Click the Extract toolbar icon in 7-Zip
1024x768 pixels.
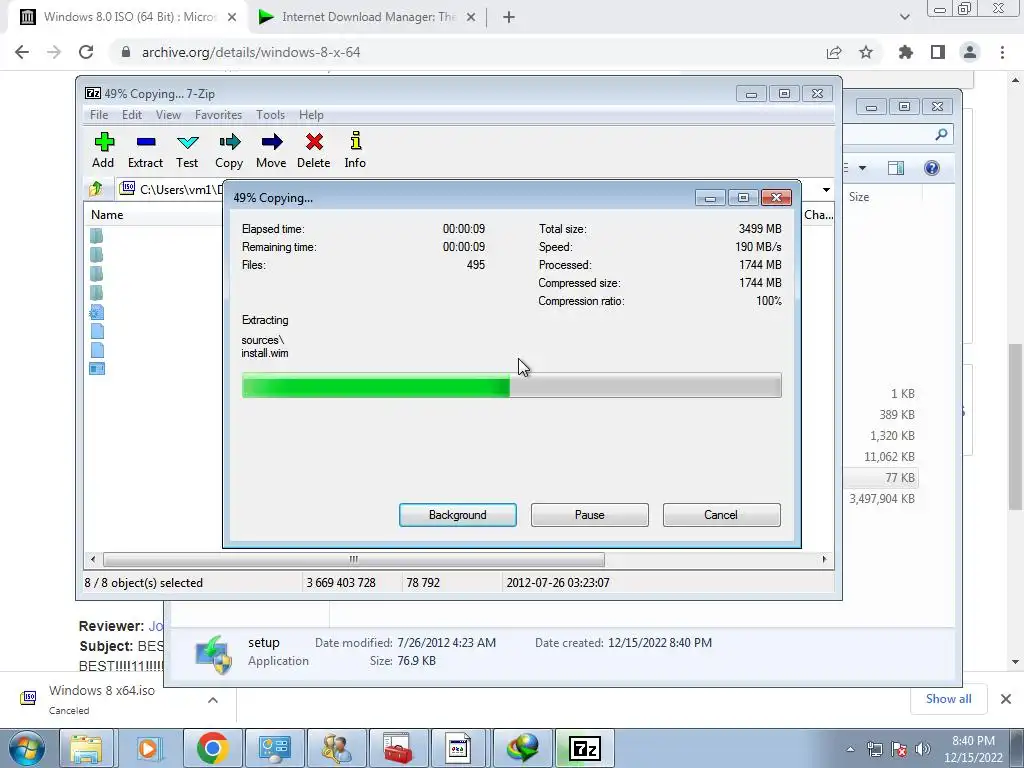[x=145, y=150]
